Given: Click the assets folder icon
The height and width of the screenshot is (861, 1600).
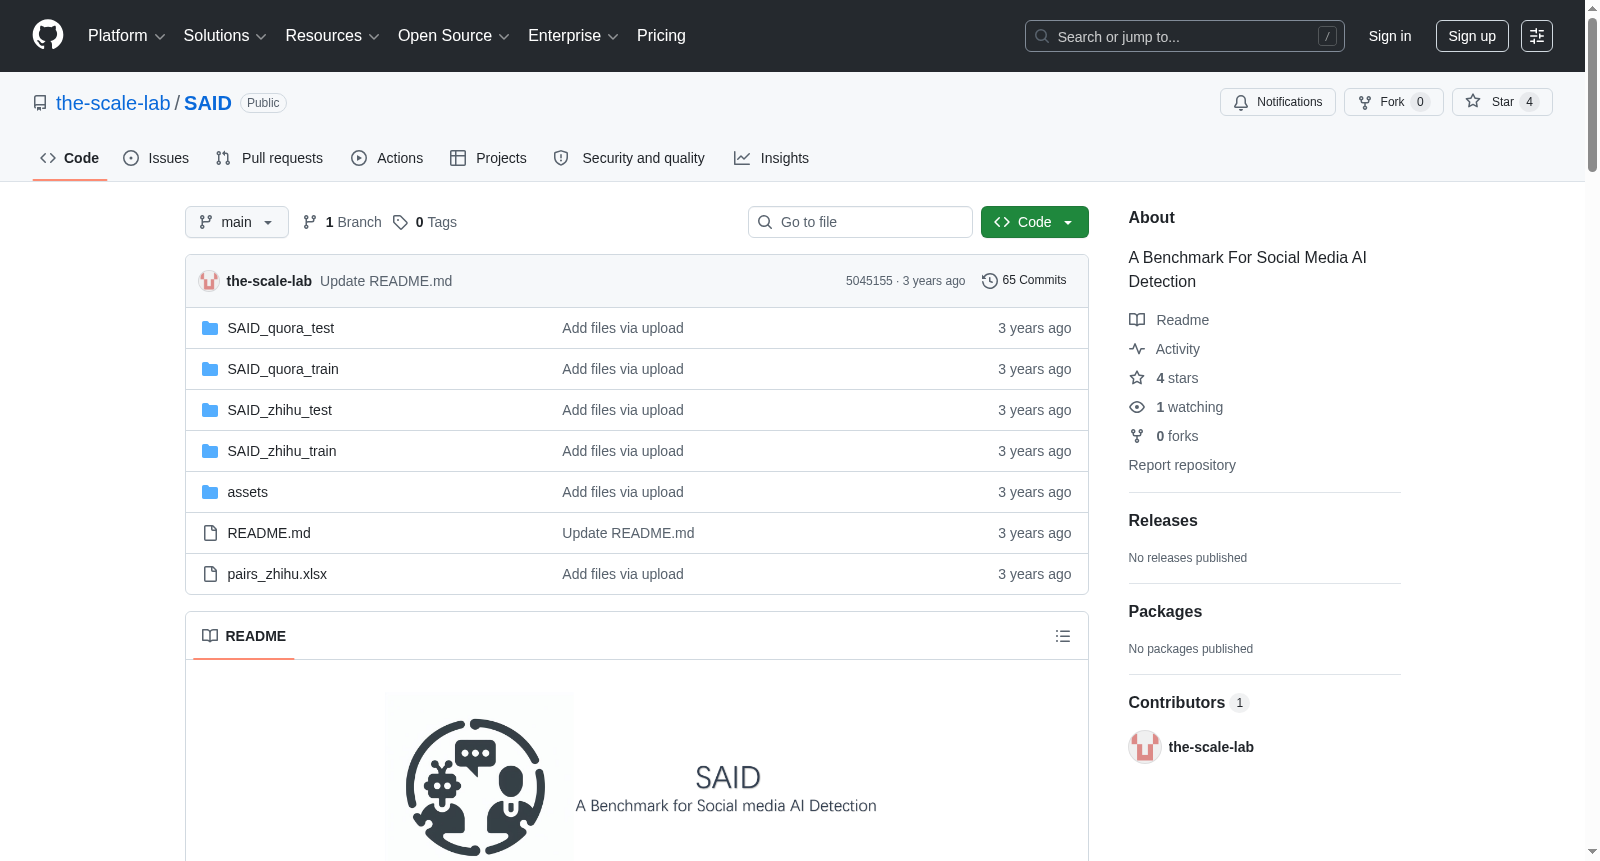Looking at the screenshot, I should click(x=210, y=492).
